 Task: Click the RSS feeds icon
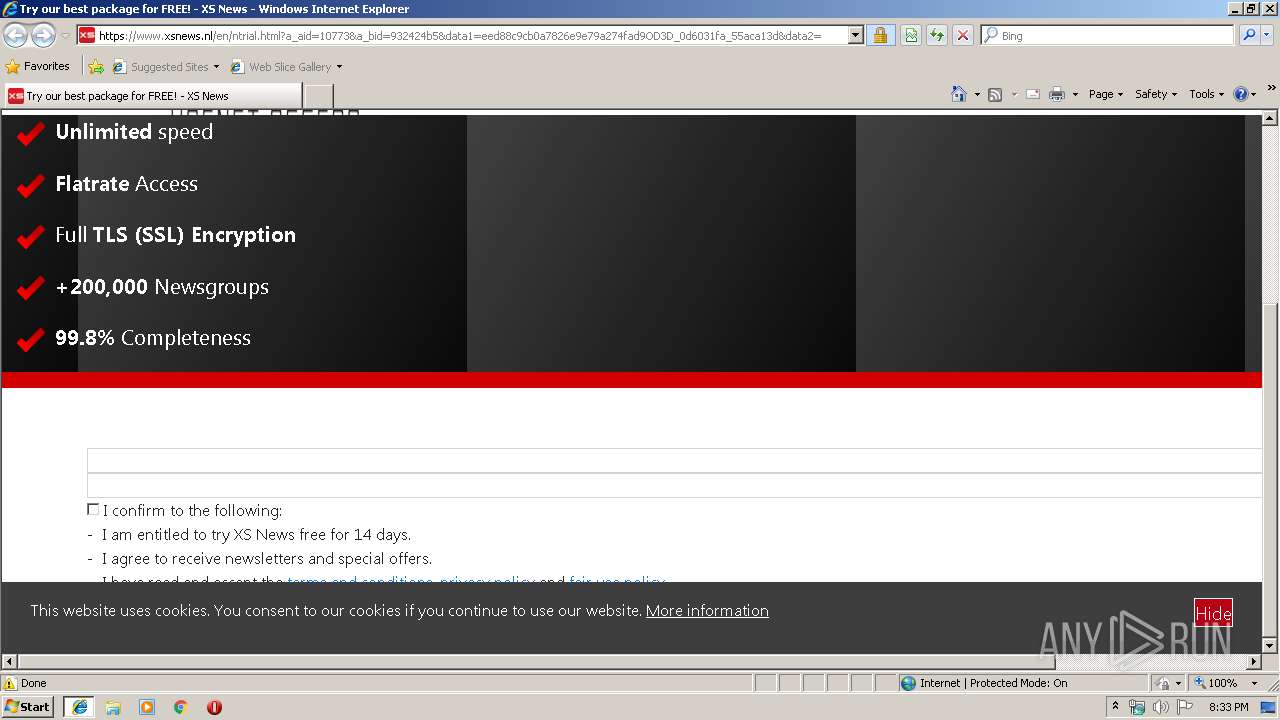[x=995, y=94]
